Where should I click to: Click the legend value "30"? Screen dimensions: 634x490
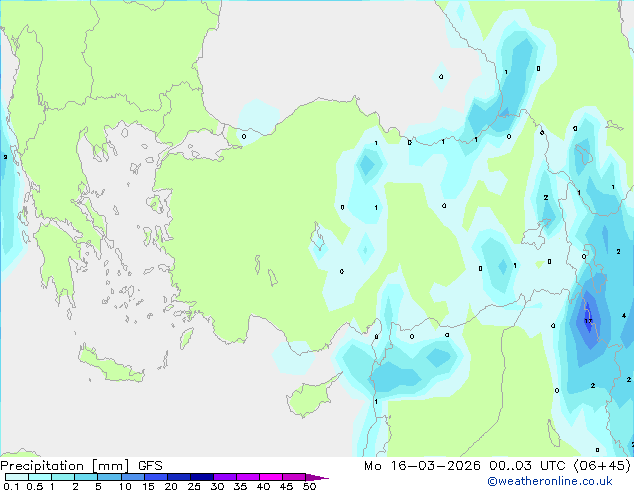coord(217,486)
